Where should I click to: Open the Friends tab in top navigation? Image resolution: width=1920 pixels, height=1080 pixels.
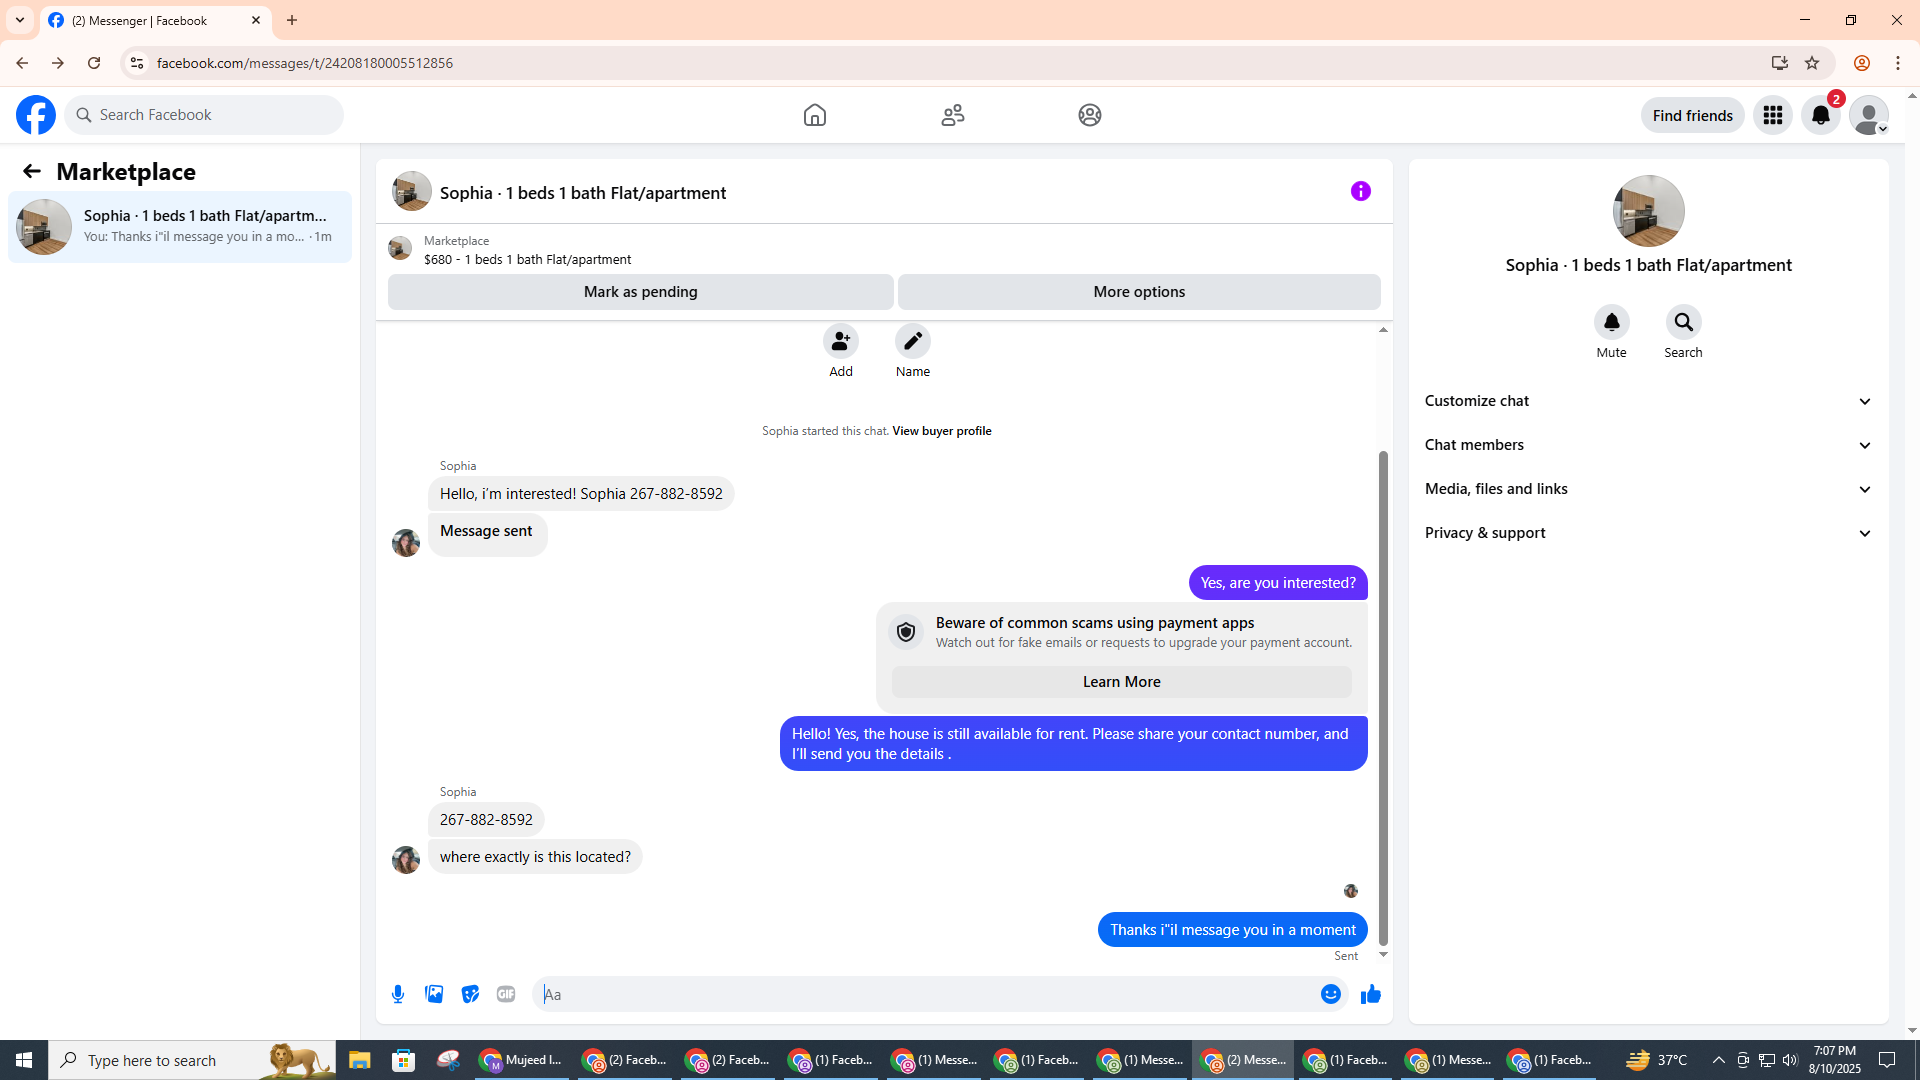pyautogui.click(x=952, y=115)
